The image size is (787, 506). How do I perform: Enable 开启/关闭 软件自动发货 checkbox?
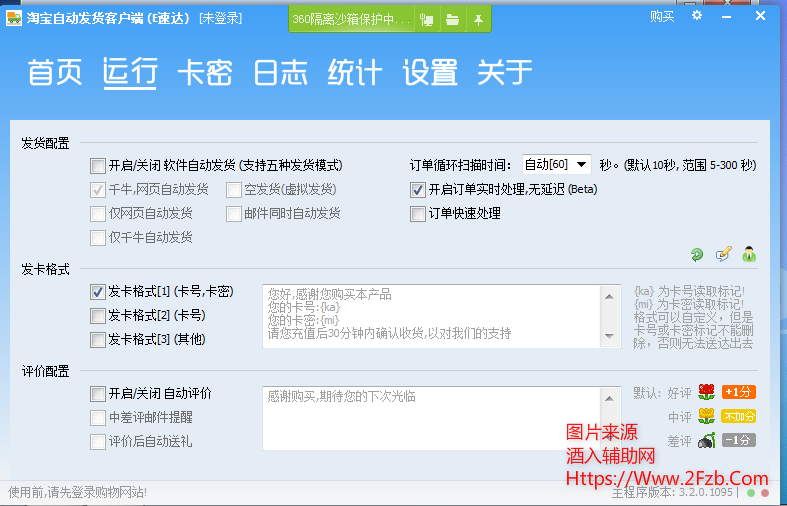click(97, 165)
